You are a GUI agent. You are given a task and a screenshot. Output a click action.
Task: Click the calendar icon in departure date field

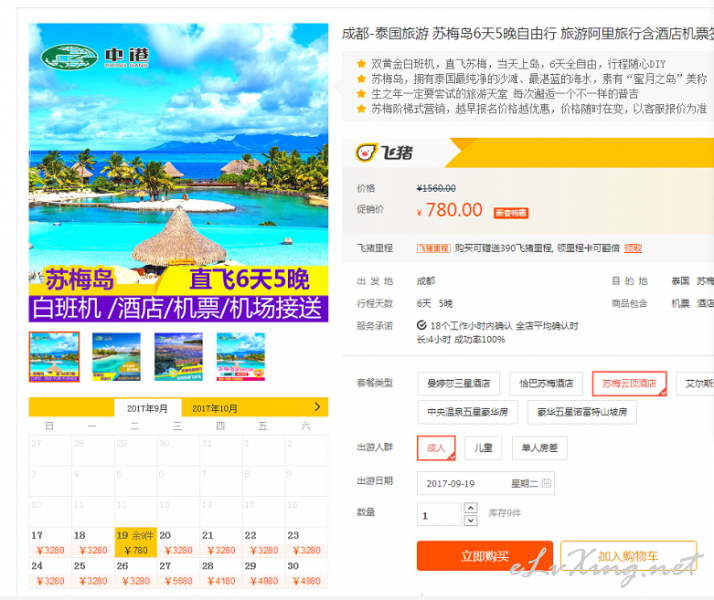pyautogui.click(x=546, y=483)
